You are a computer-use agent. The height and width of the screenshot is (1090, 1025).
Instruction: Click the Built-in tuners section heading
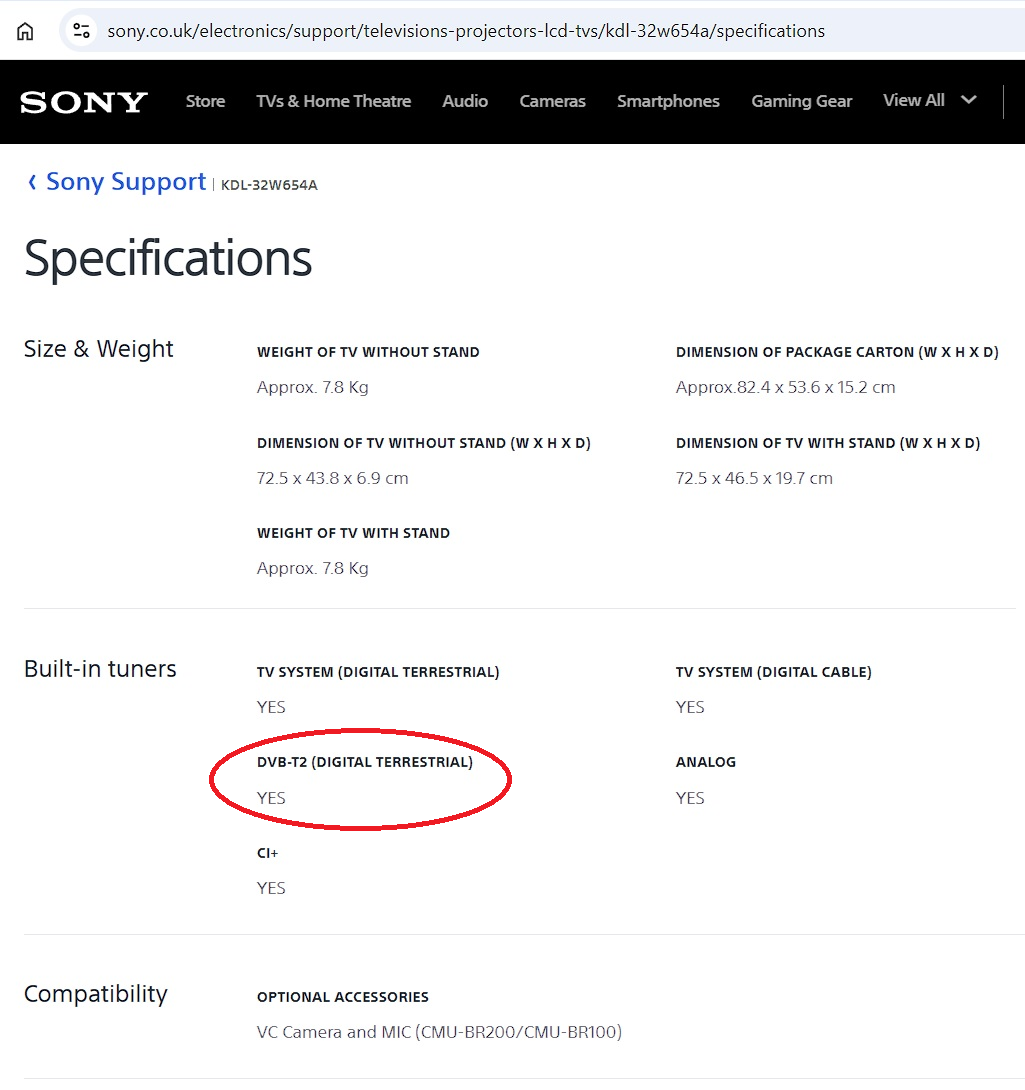click(100, 669)
